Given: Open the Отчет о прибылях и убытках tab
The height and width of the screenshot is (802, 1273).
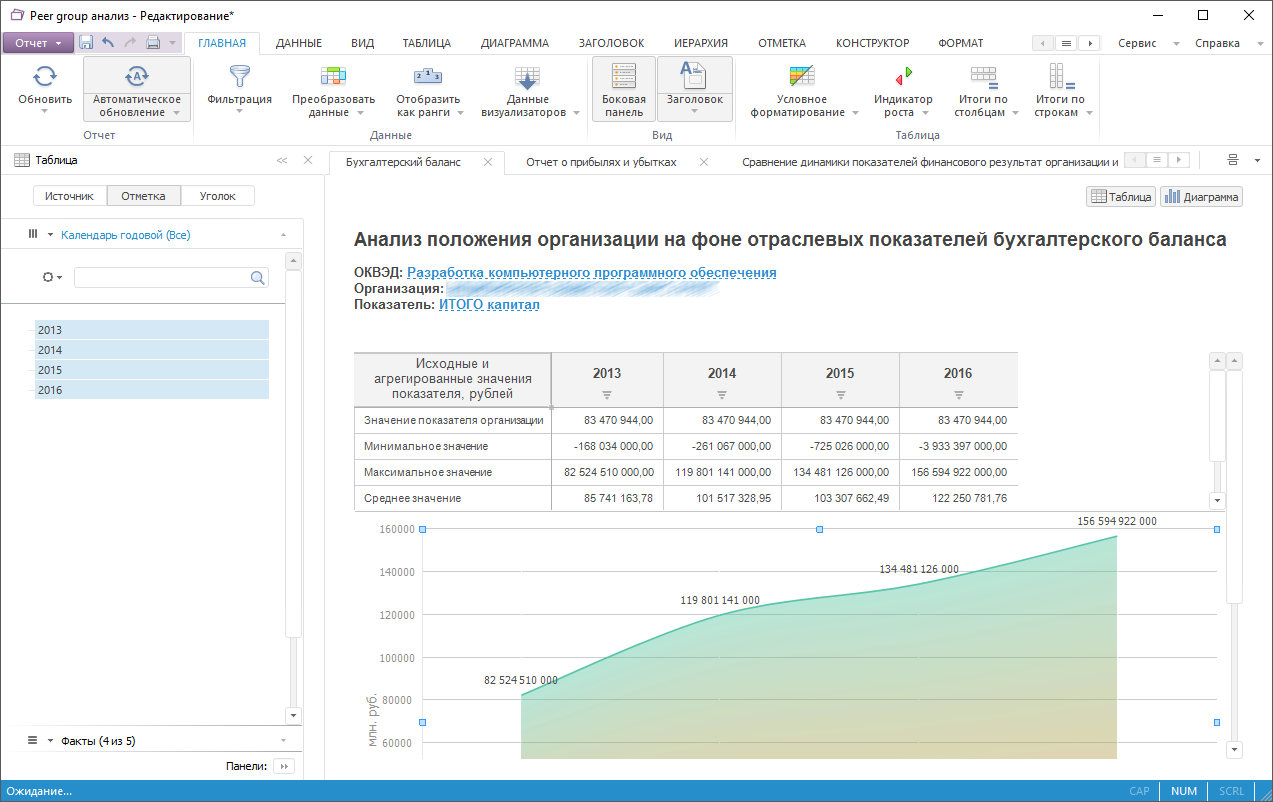Looking at the screenshot, I should [x=601, y=162].
